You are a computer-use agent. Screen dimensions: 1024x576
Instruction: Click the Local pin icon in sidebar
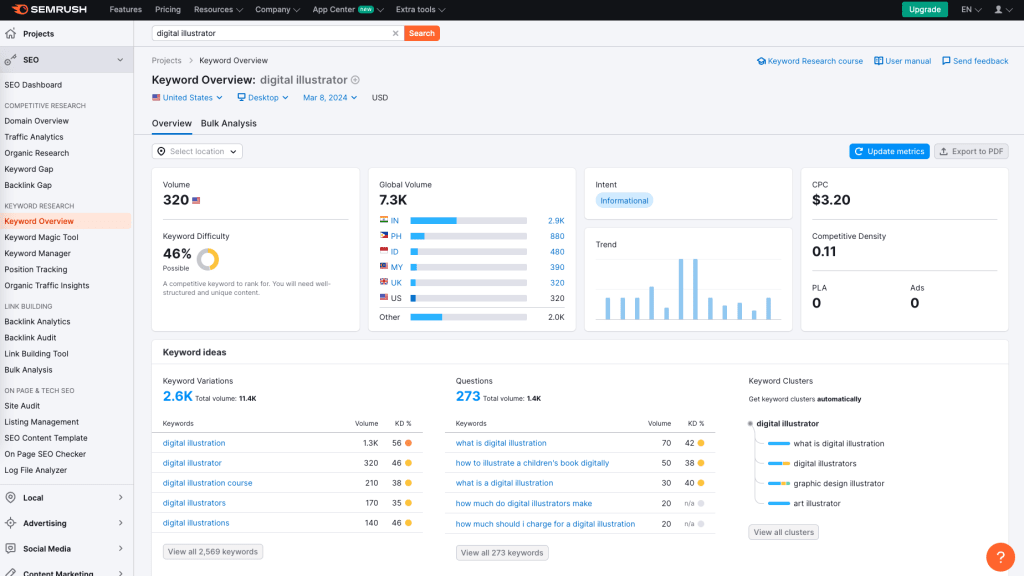tap(10, 498)
